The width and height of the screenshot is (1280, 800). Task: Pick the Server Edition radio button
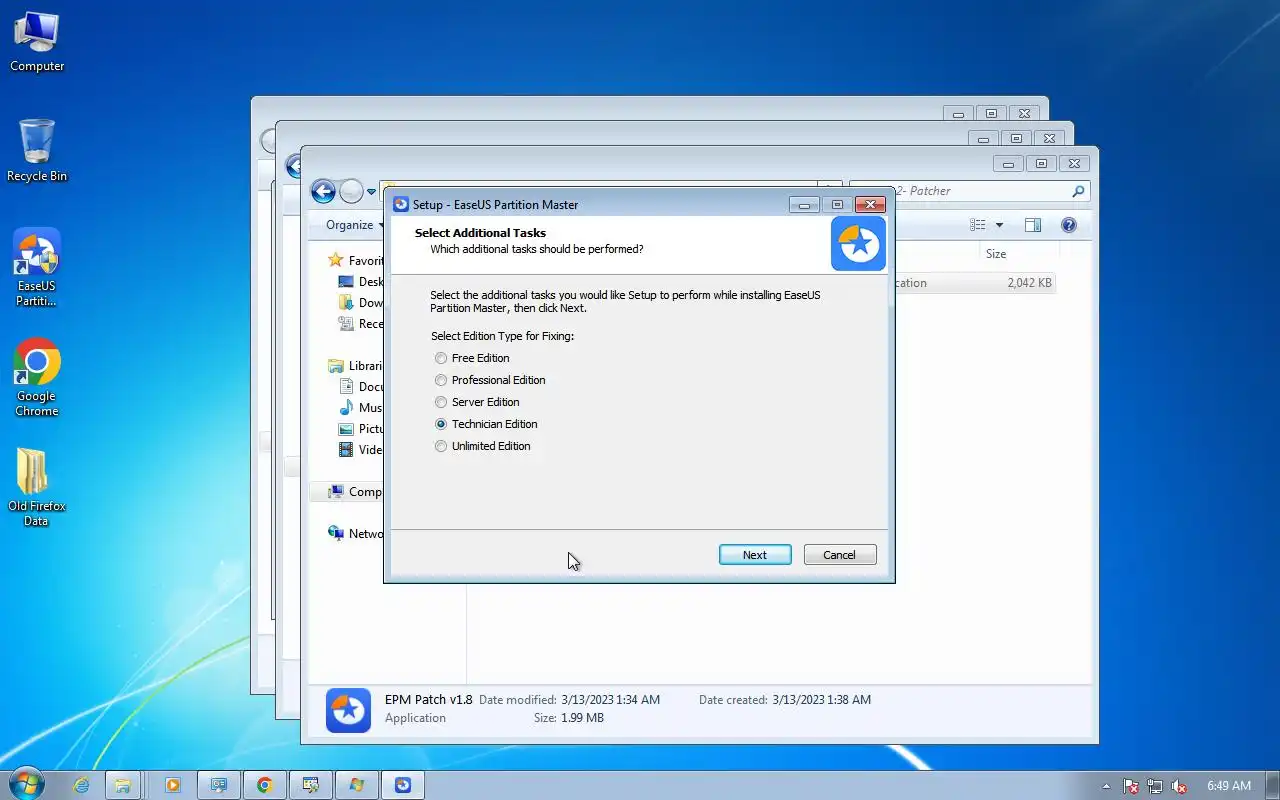tap(441, 402)
